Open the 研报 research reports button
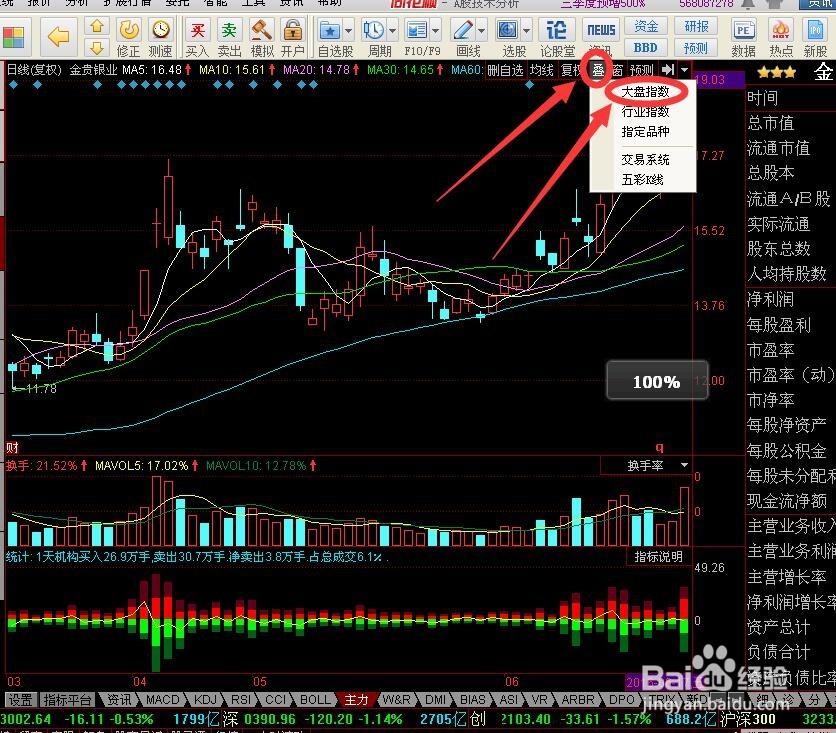 point(695,26)
